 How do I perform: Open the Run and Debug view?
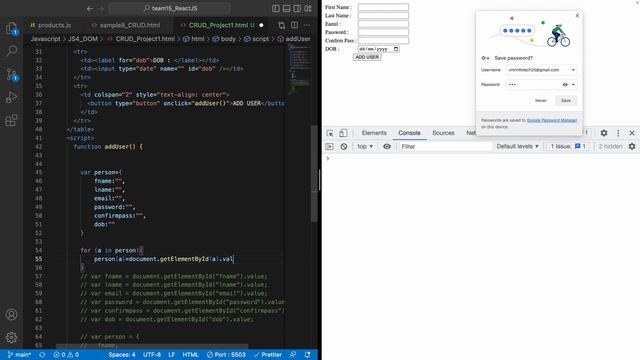click(11, 97)
